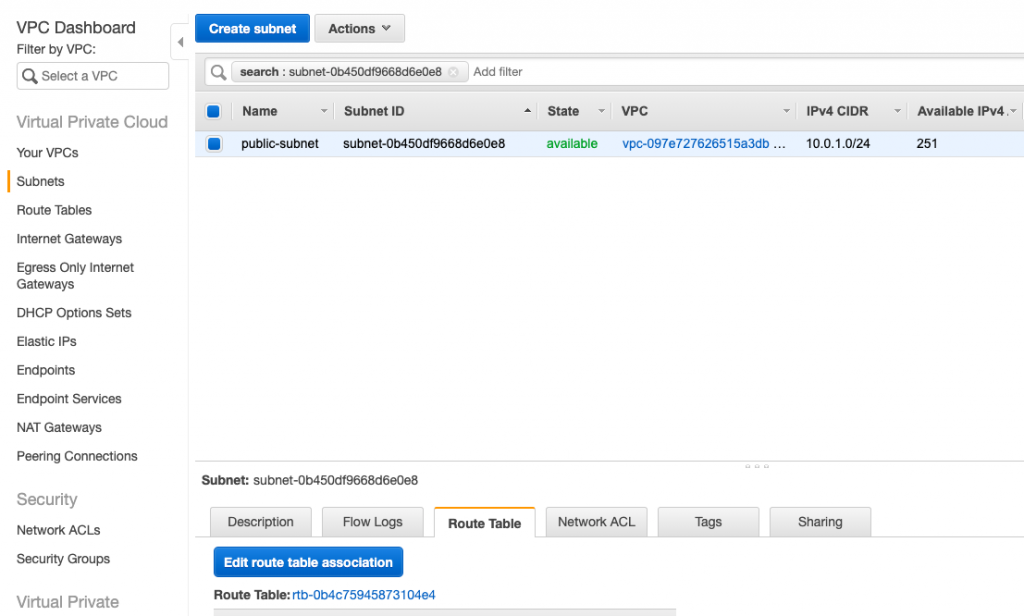Click the State column header label
Screen dimensions: 1024x616
tap(563, 111)
